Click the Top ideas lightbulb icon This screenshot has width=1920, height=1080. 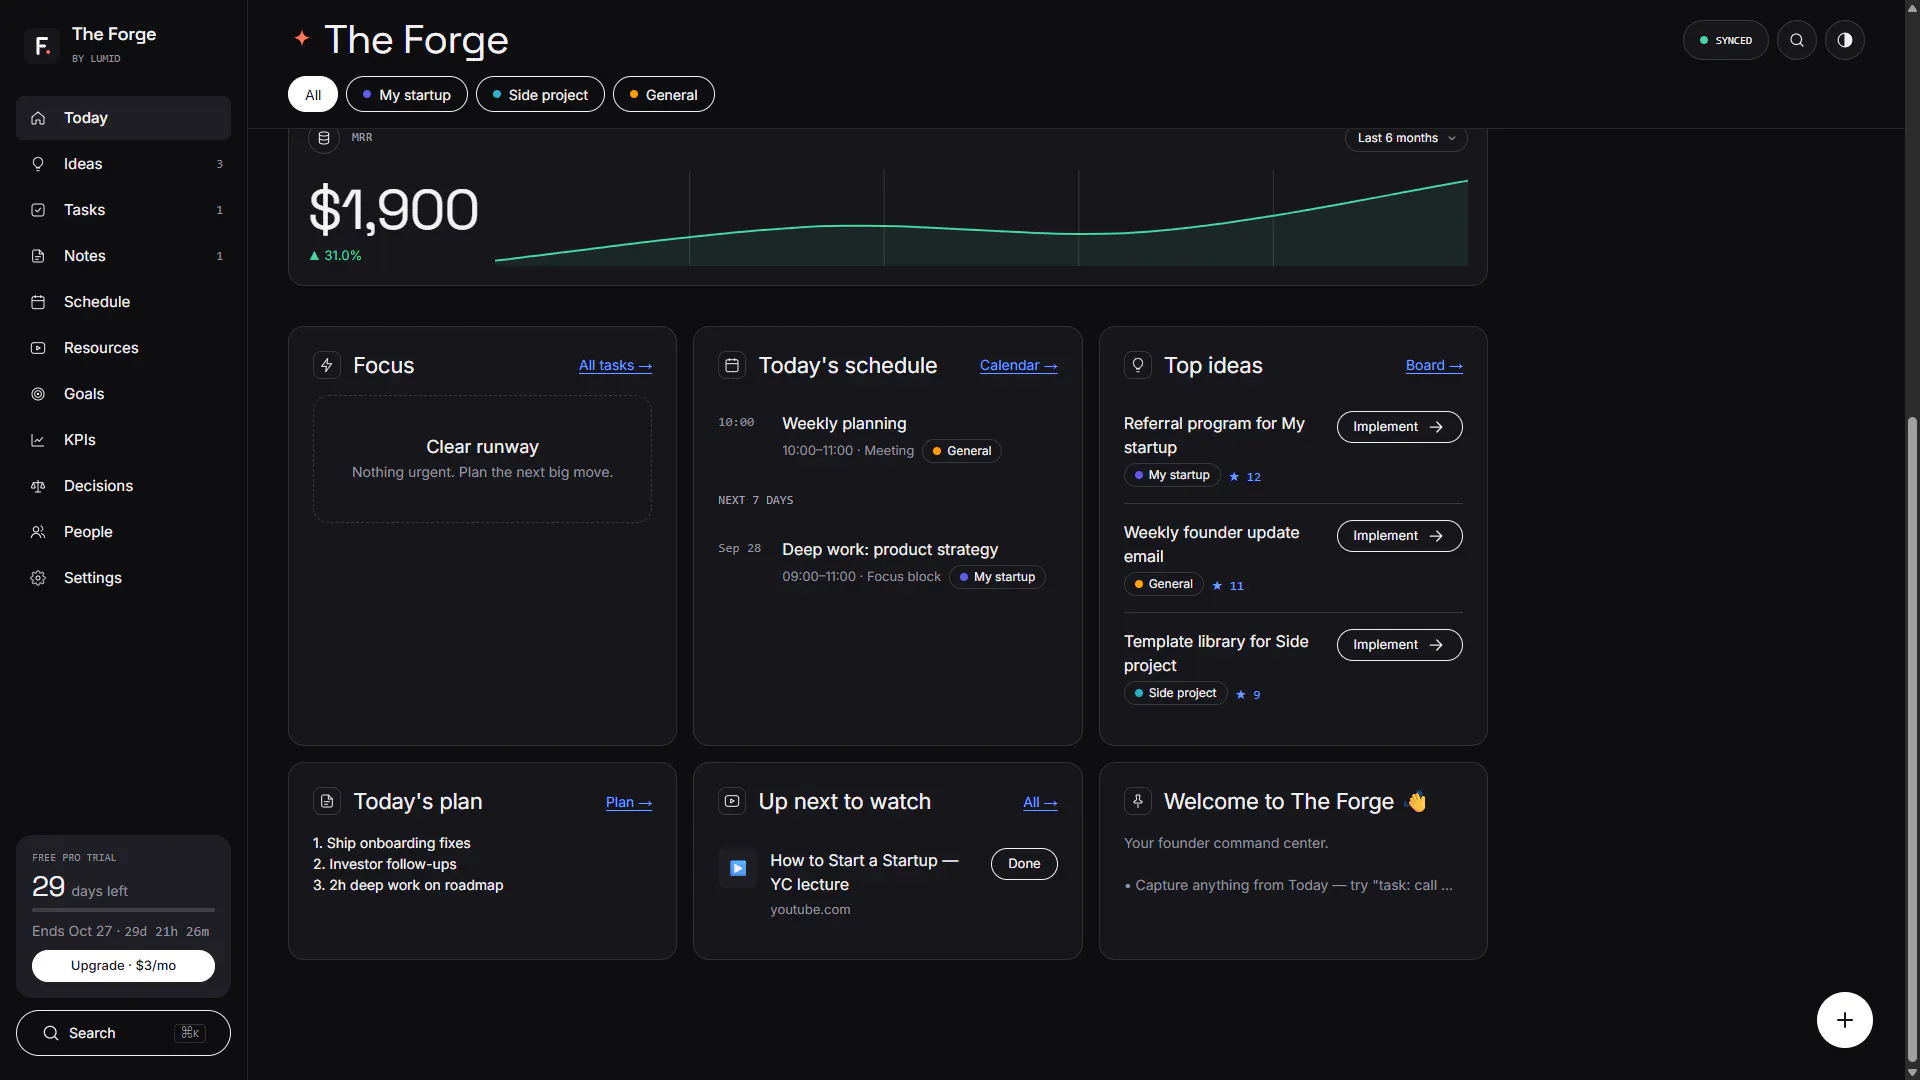pyautogui.click(x=1138, y=365)
